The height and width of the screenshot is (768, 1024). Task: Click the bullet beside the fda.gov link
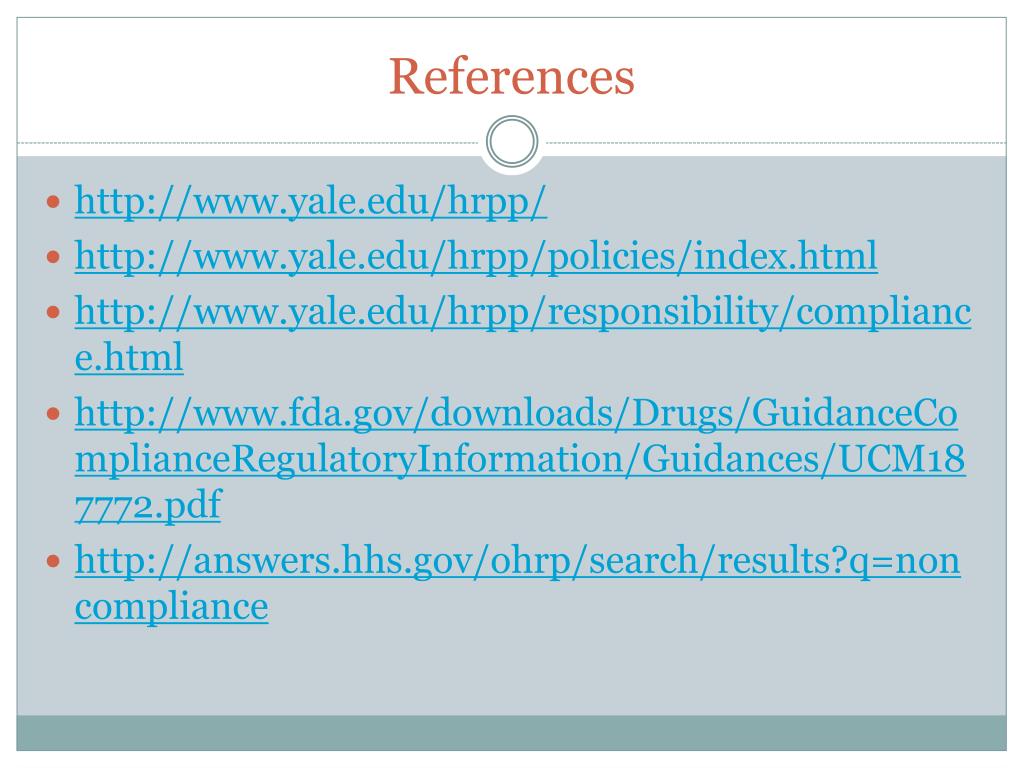54,414
